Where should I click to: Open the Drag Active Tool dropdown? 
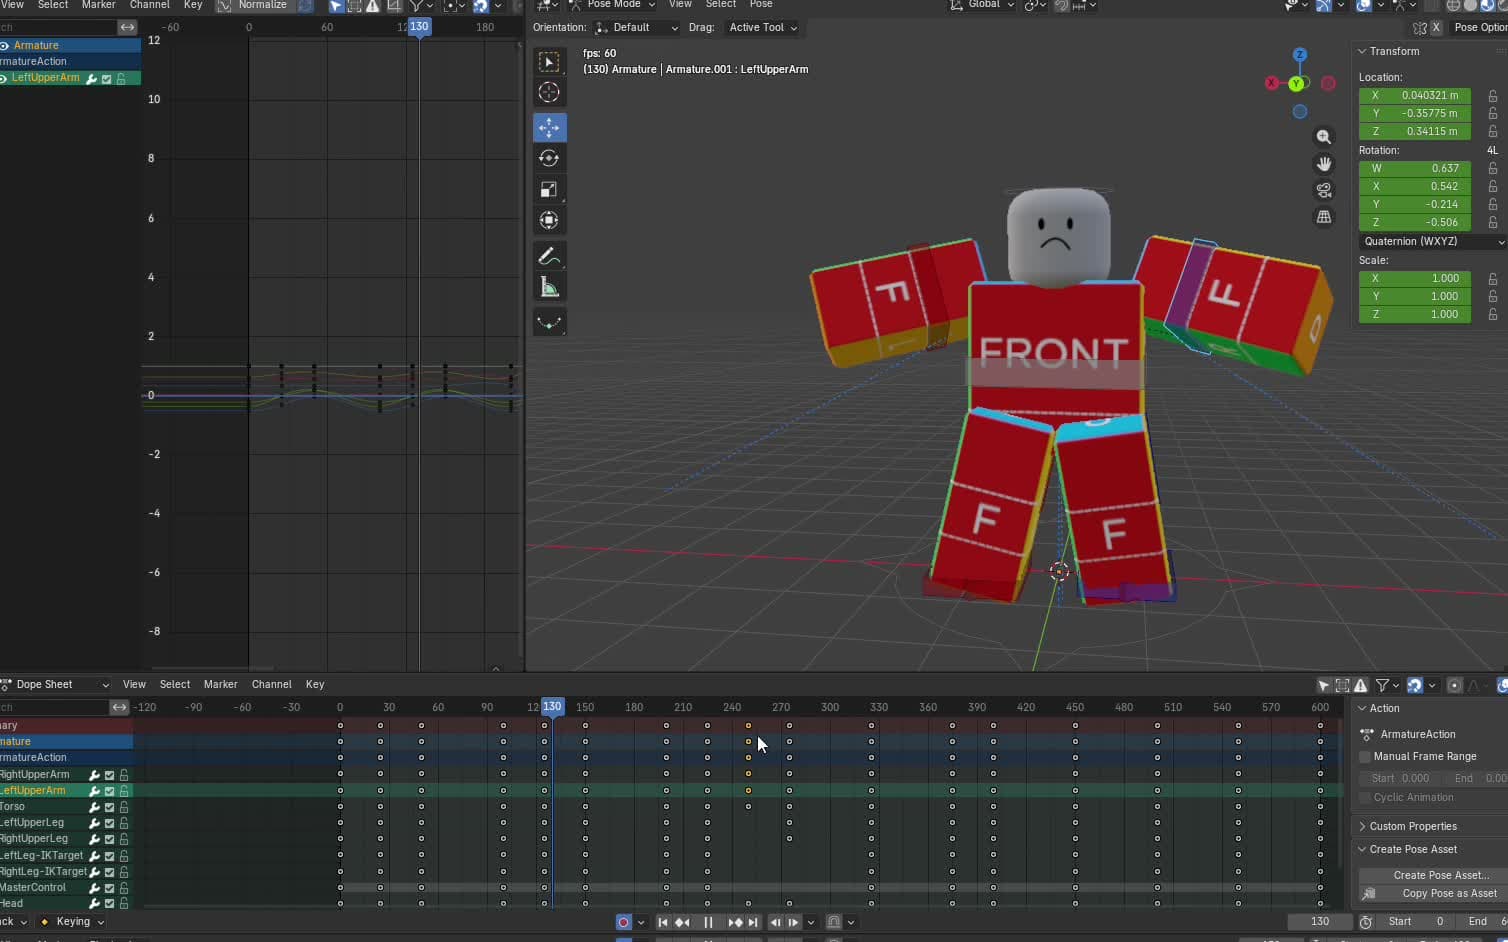pyautogui.click(x=762, y=28)
